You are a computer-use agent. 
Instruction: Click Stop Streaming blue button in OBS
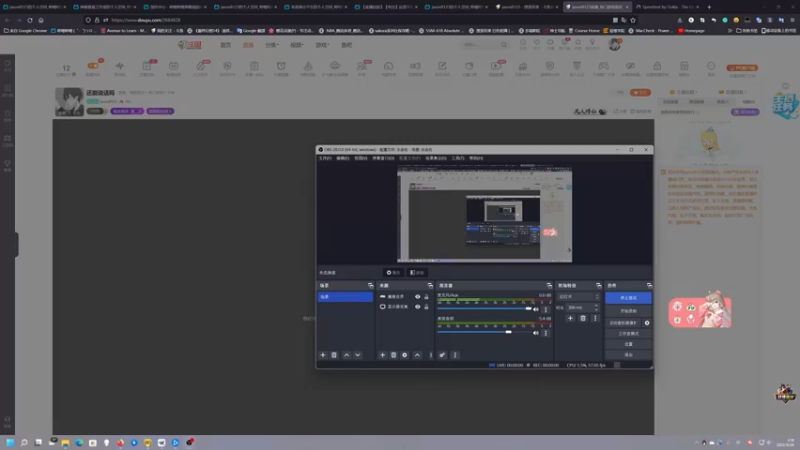[628, 297]
